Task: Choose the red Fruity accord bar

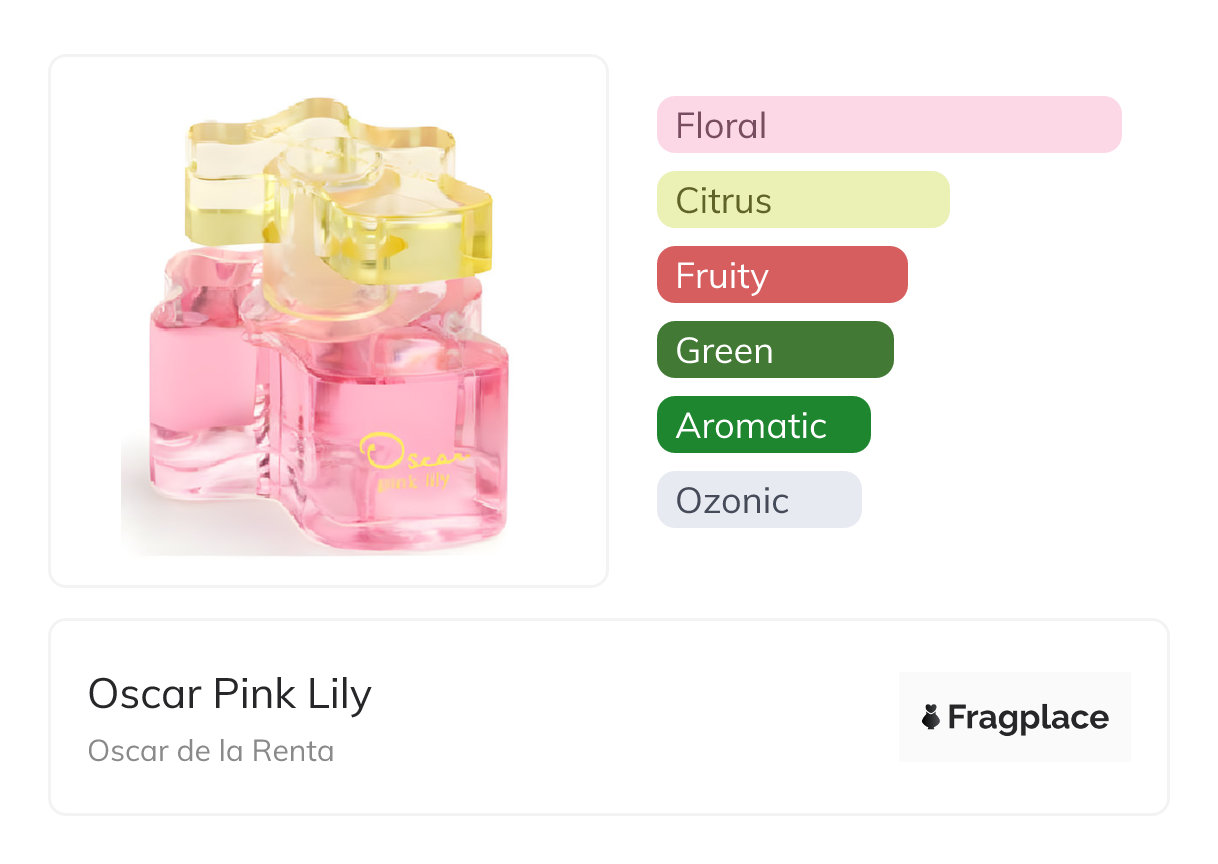Action: pos(782,275)
